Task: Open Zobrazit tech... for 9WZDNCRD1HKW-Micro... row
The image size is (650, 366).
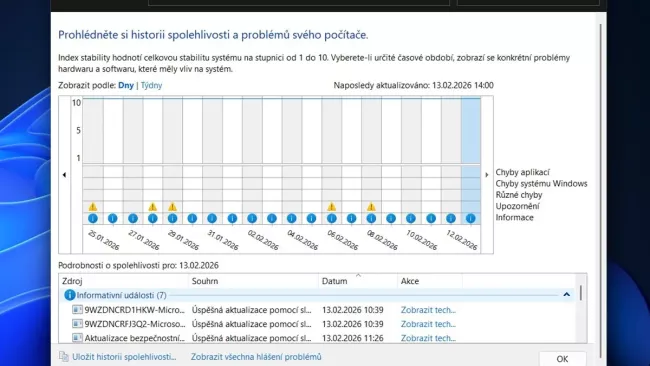Action: click(x=428, y=310)
